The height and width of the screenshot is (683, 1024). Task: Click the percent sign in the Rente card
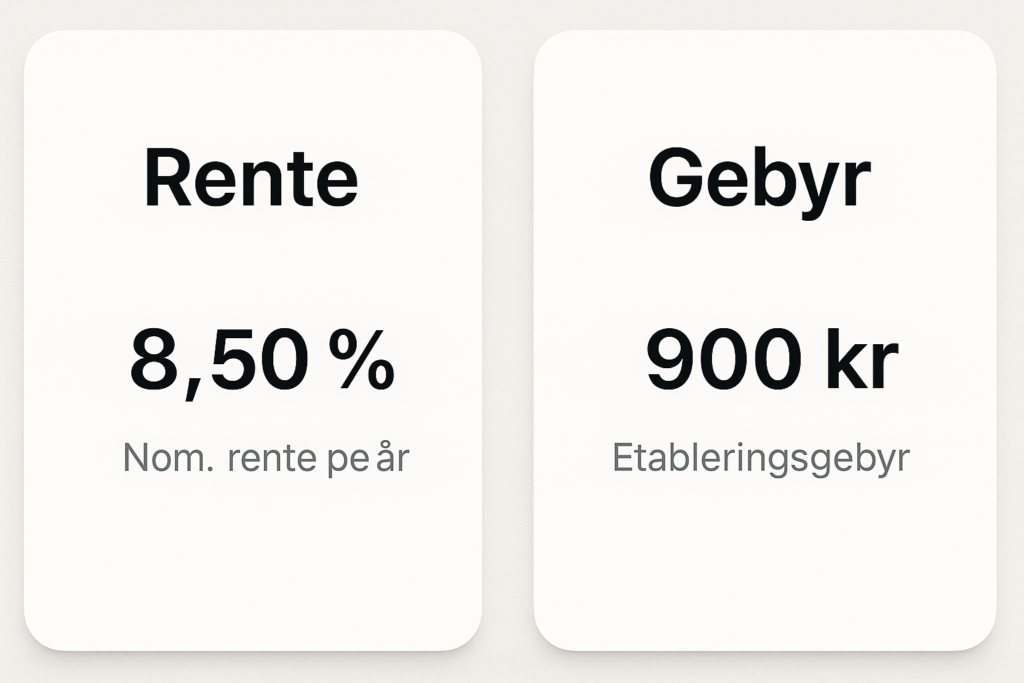(362, 359)
